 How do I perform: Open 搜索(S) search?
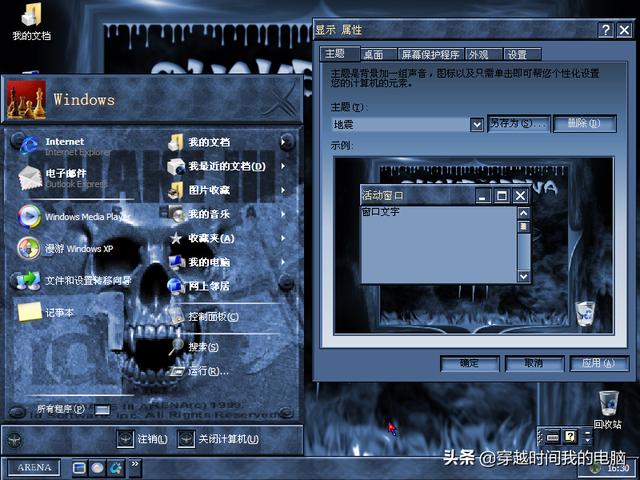pyautogui.click(x=195, y=347)
